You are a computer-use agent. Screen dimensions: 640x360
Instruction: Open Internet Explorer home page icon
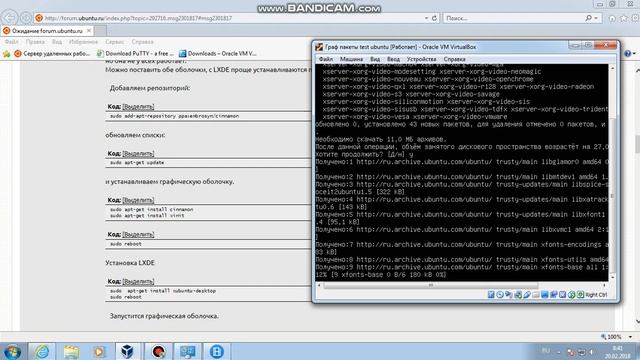pyautogui.click(x=612, y=18)
